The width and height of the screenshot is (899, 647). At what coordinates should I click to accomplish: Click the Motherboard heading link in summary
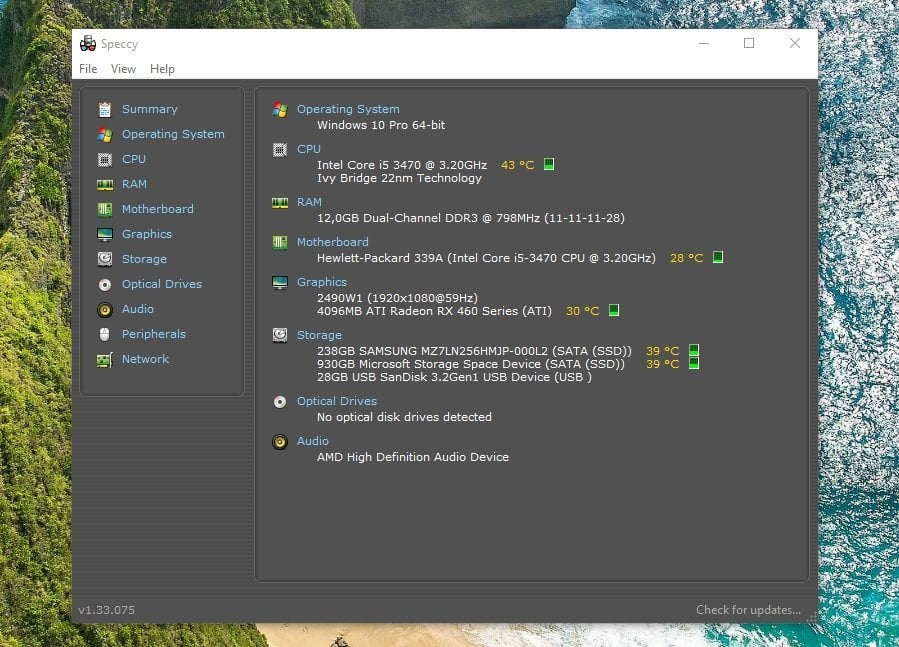pyautogui.click(x=333, y=242)
